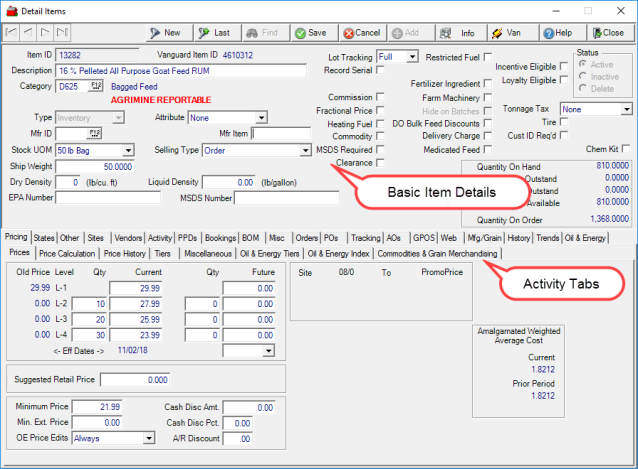Enable the Record Serial checkbox
638x469 pixels.
(382, 71)
